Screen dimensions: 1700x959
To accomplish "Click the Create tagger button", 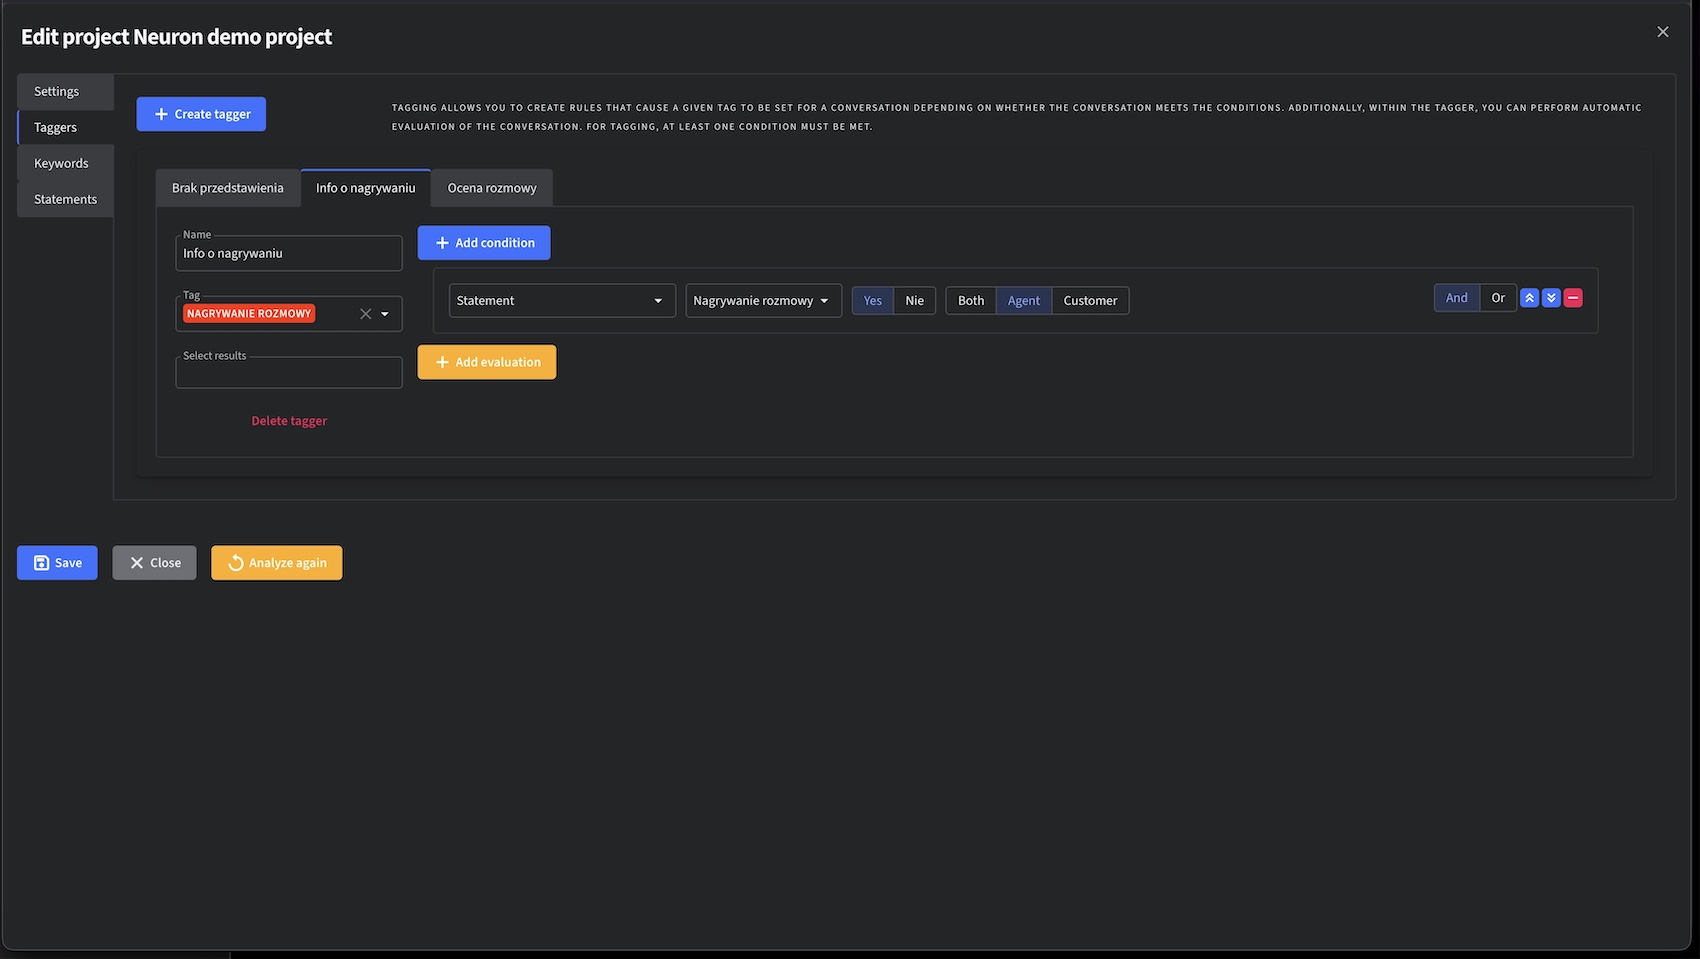I will click(x=201, y=114).
